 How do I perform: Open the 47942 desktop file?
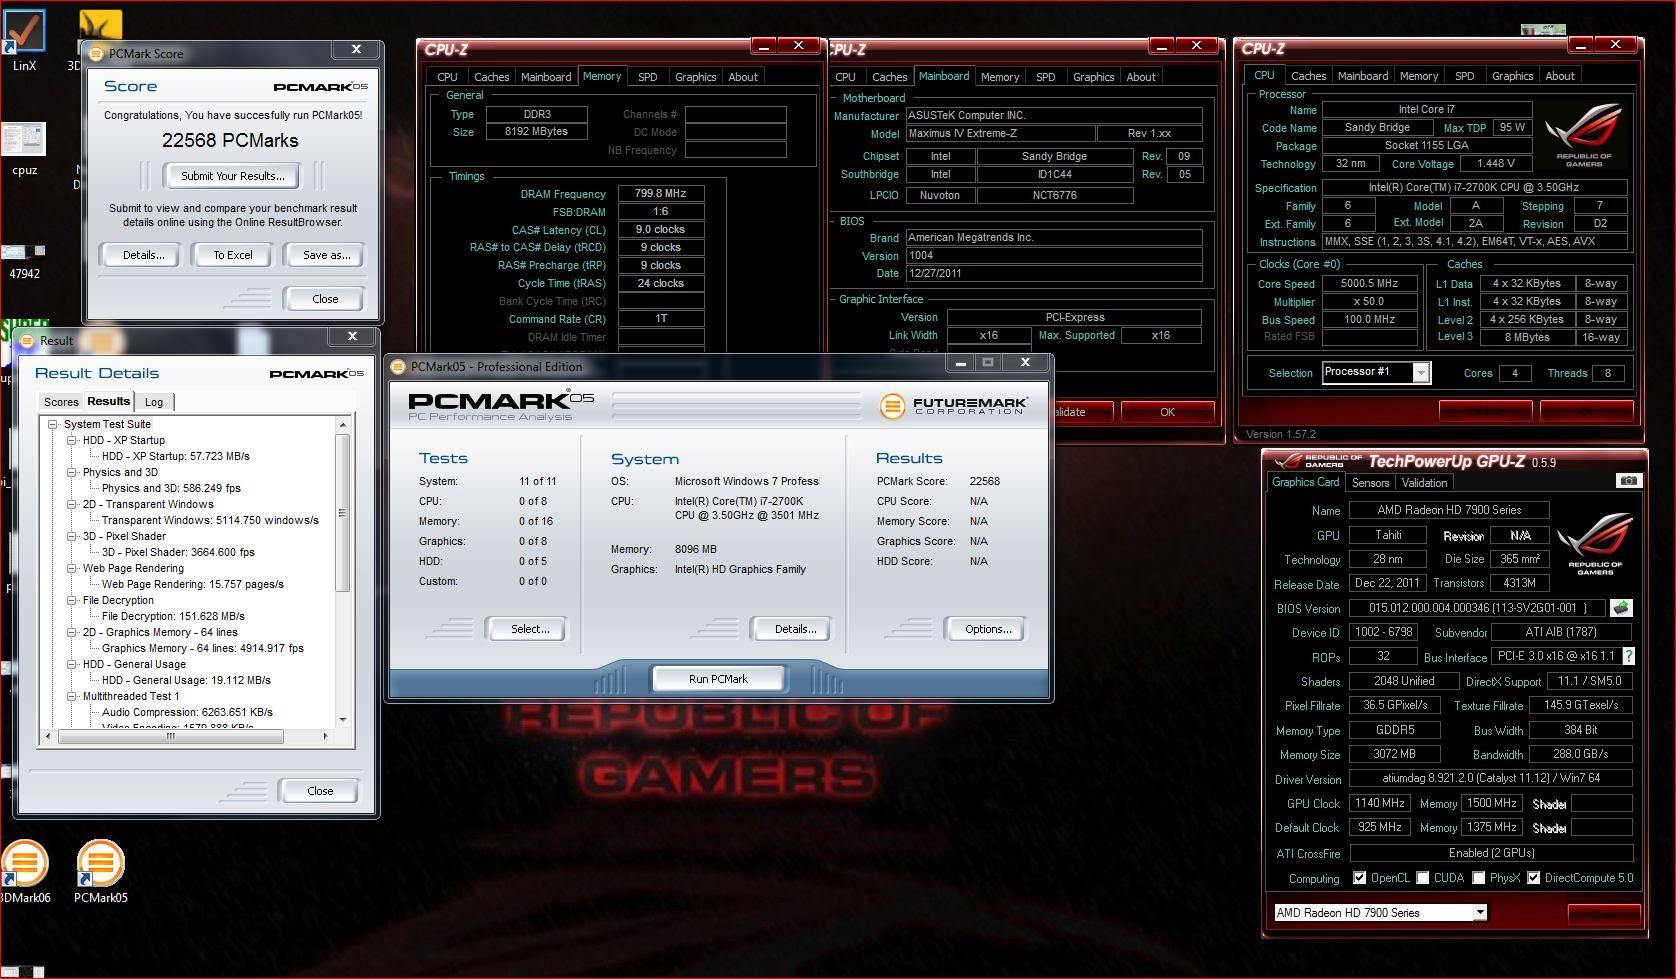[x=24, y=260]
